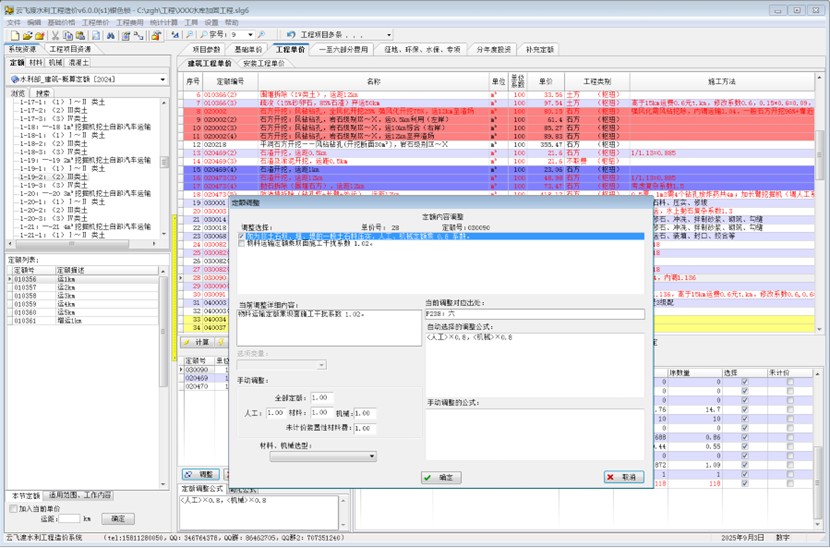
Task: Click the Paste toolbar icon
Action: pos(79,35)
